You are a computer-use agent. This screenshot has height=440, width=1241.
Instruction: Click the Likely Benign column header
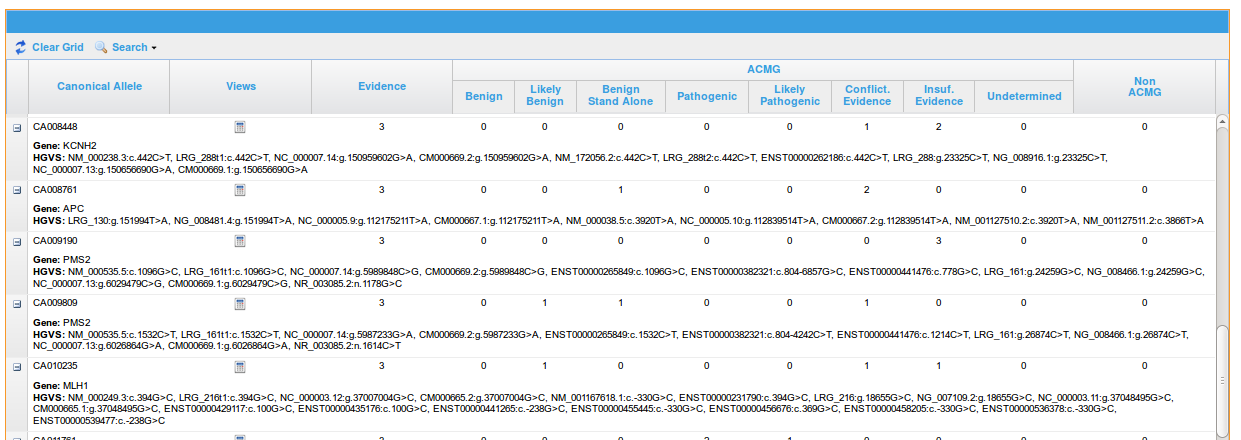545,96
